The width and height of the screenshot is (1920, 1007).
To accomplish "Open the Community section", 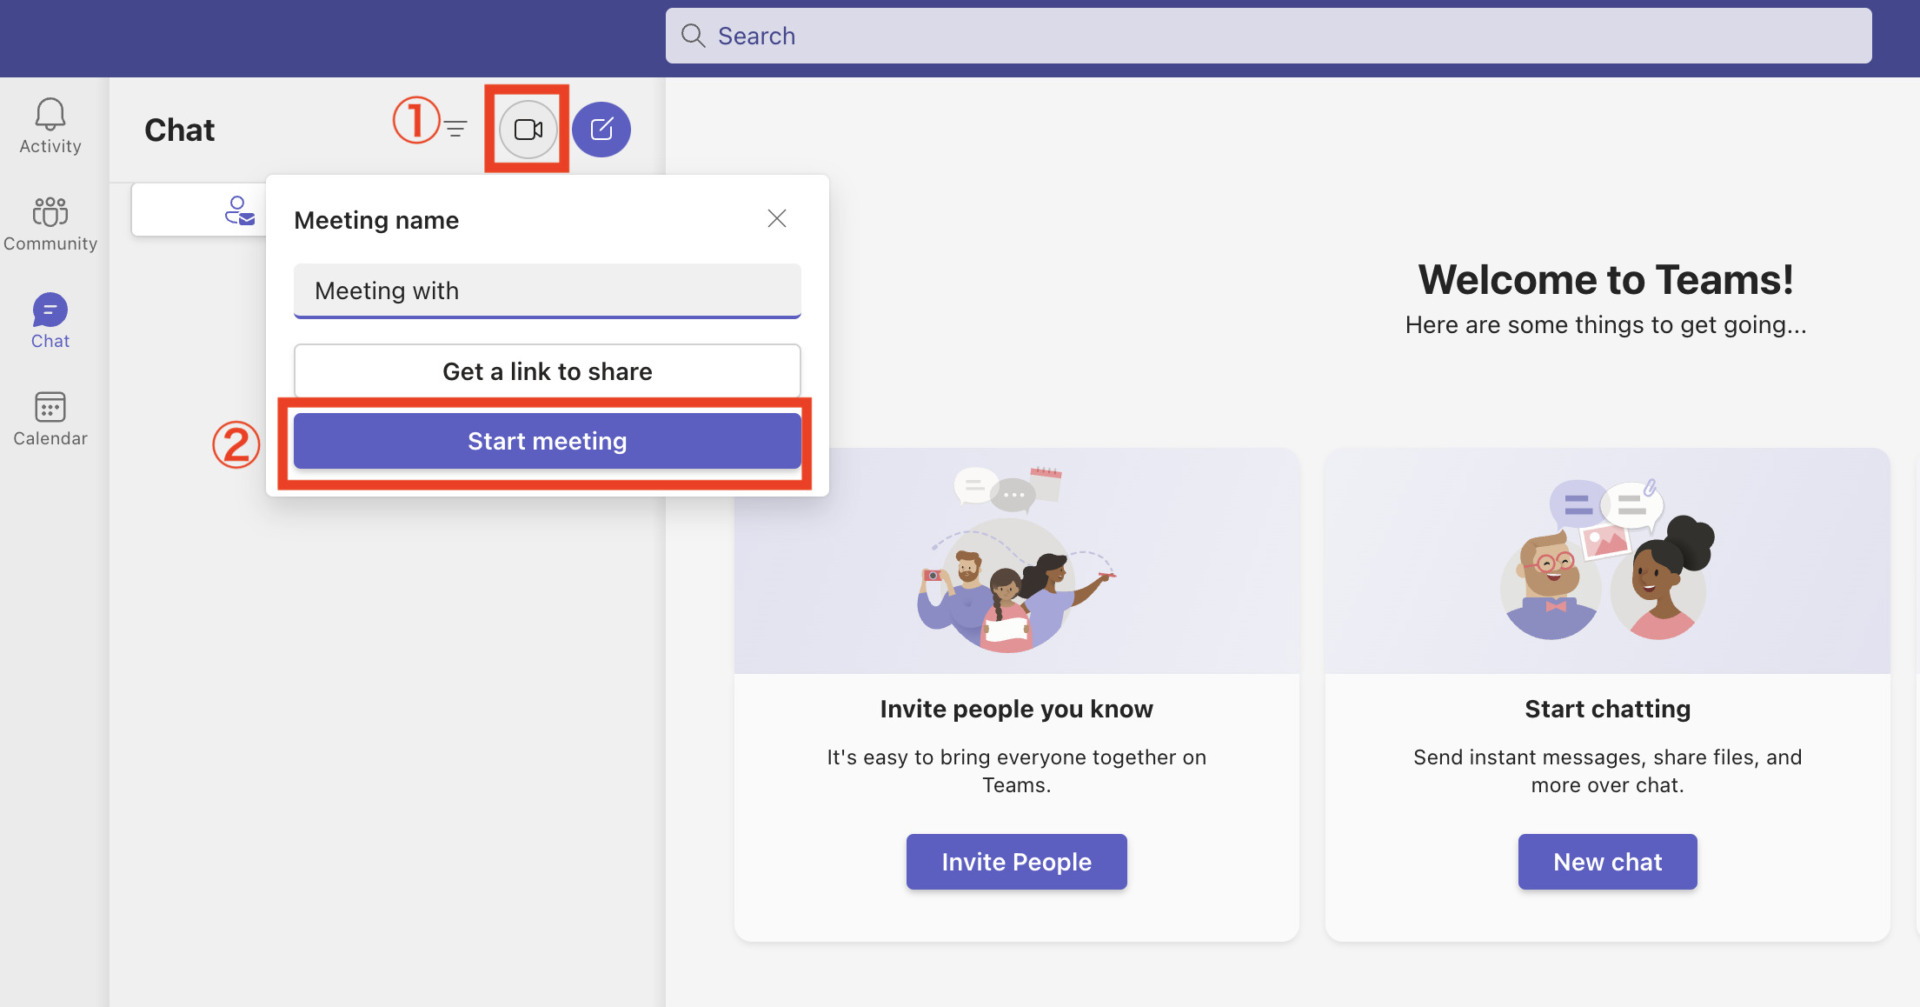I will point(49,222).
